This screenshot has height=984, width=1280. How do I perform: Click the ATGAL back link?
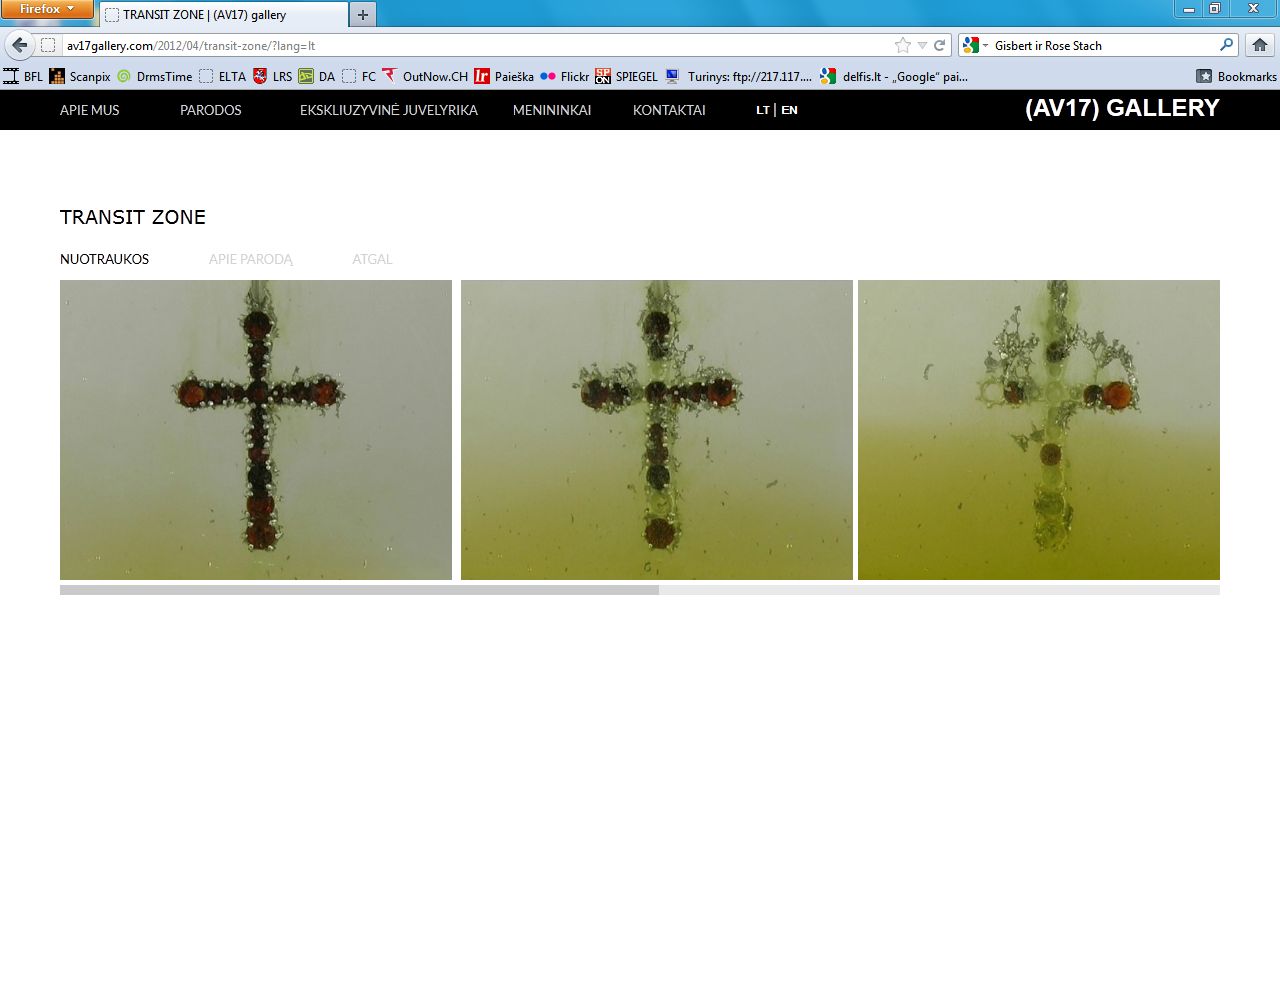(372, 259)
